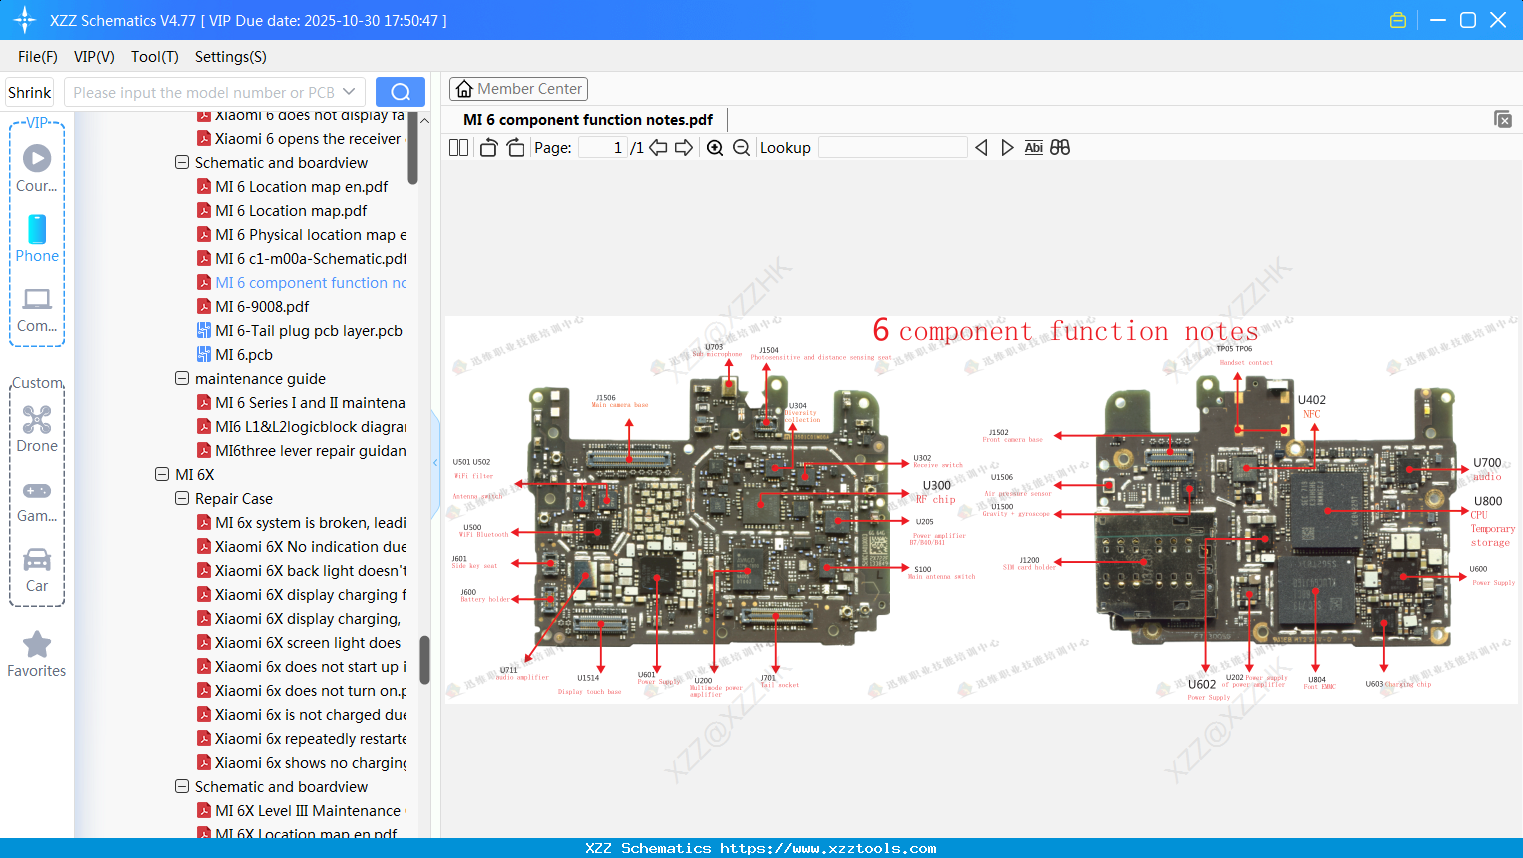Click the Abi text match icon

(x=1034, y=148)
